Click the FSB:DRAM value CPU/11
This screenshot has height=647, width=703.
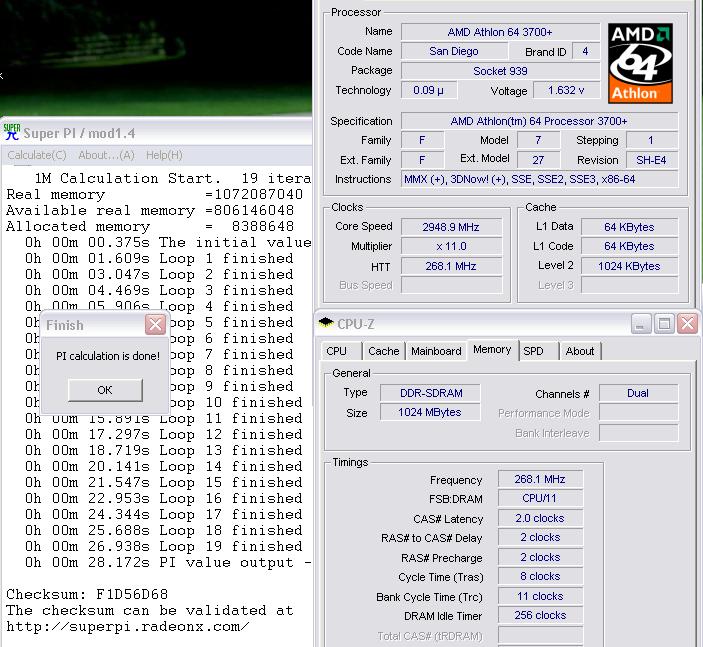540,498
